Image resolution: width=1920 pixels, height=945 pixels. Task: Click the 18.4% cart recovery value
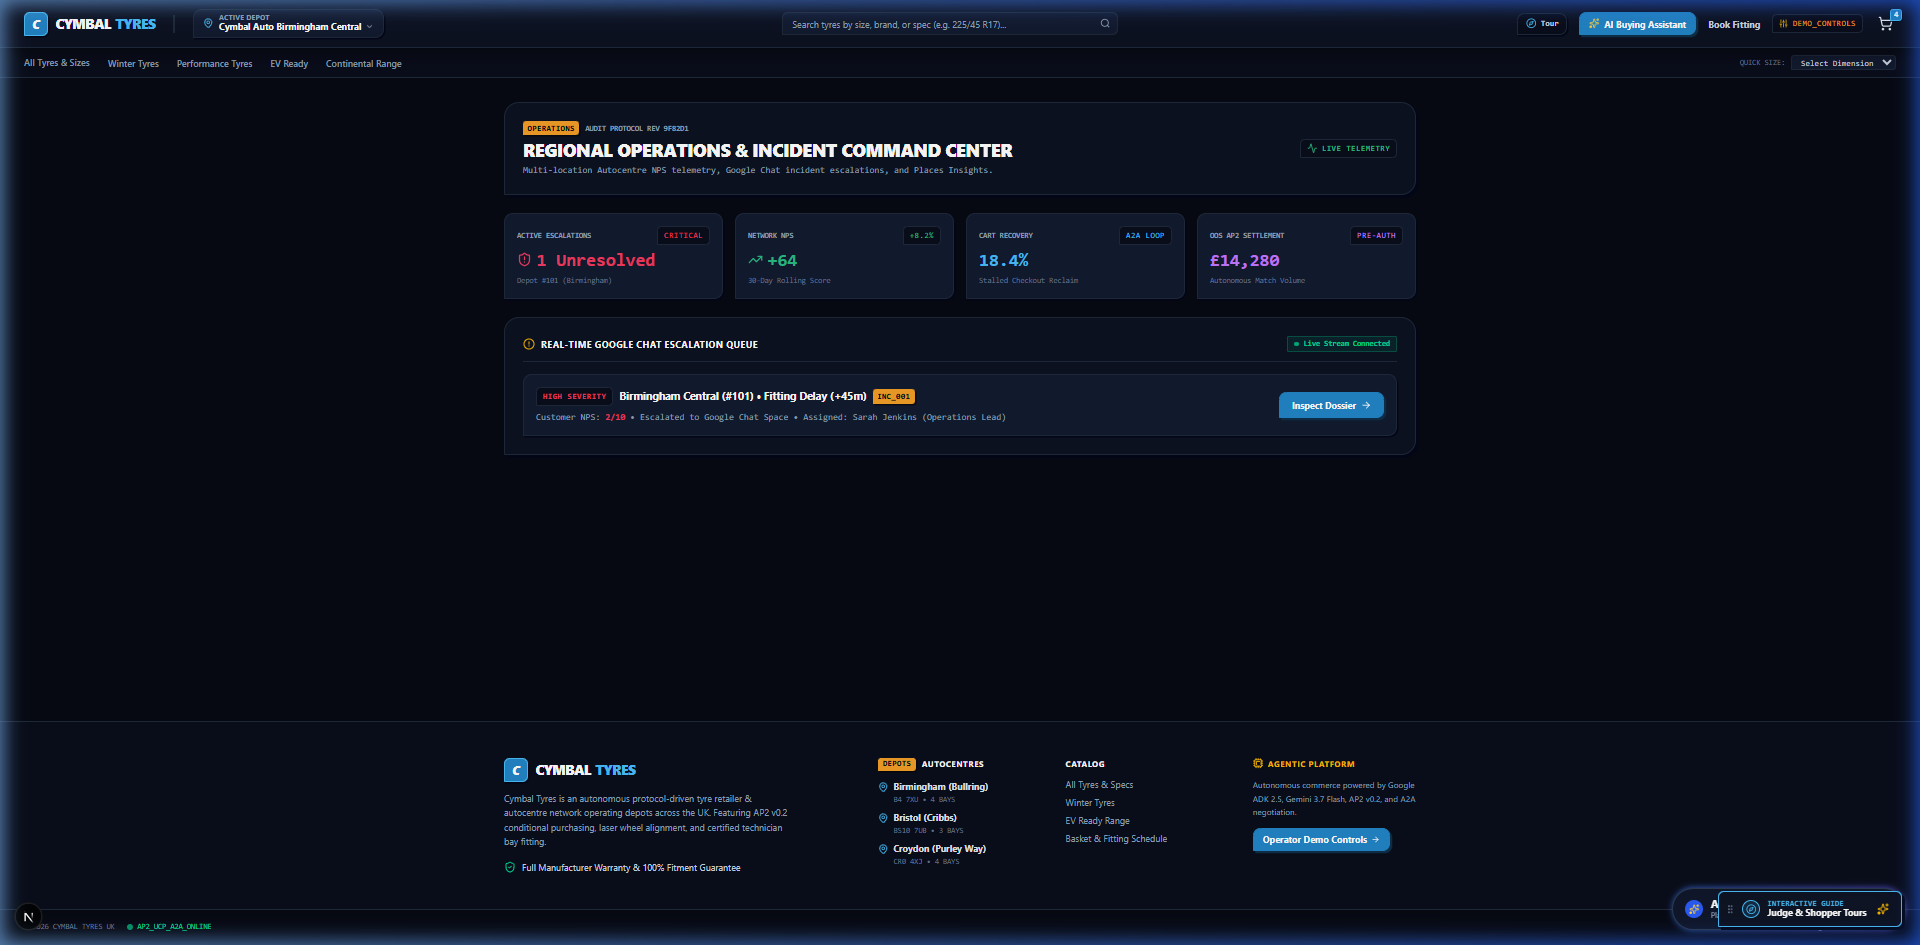(x=1004, y=260)
